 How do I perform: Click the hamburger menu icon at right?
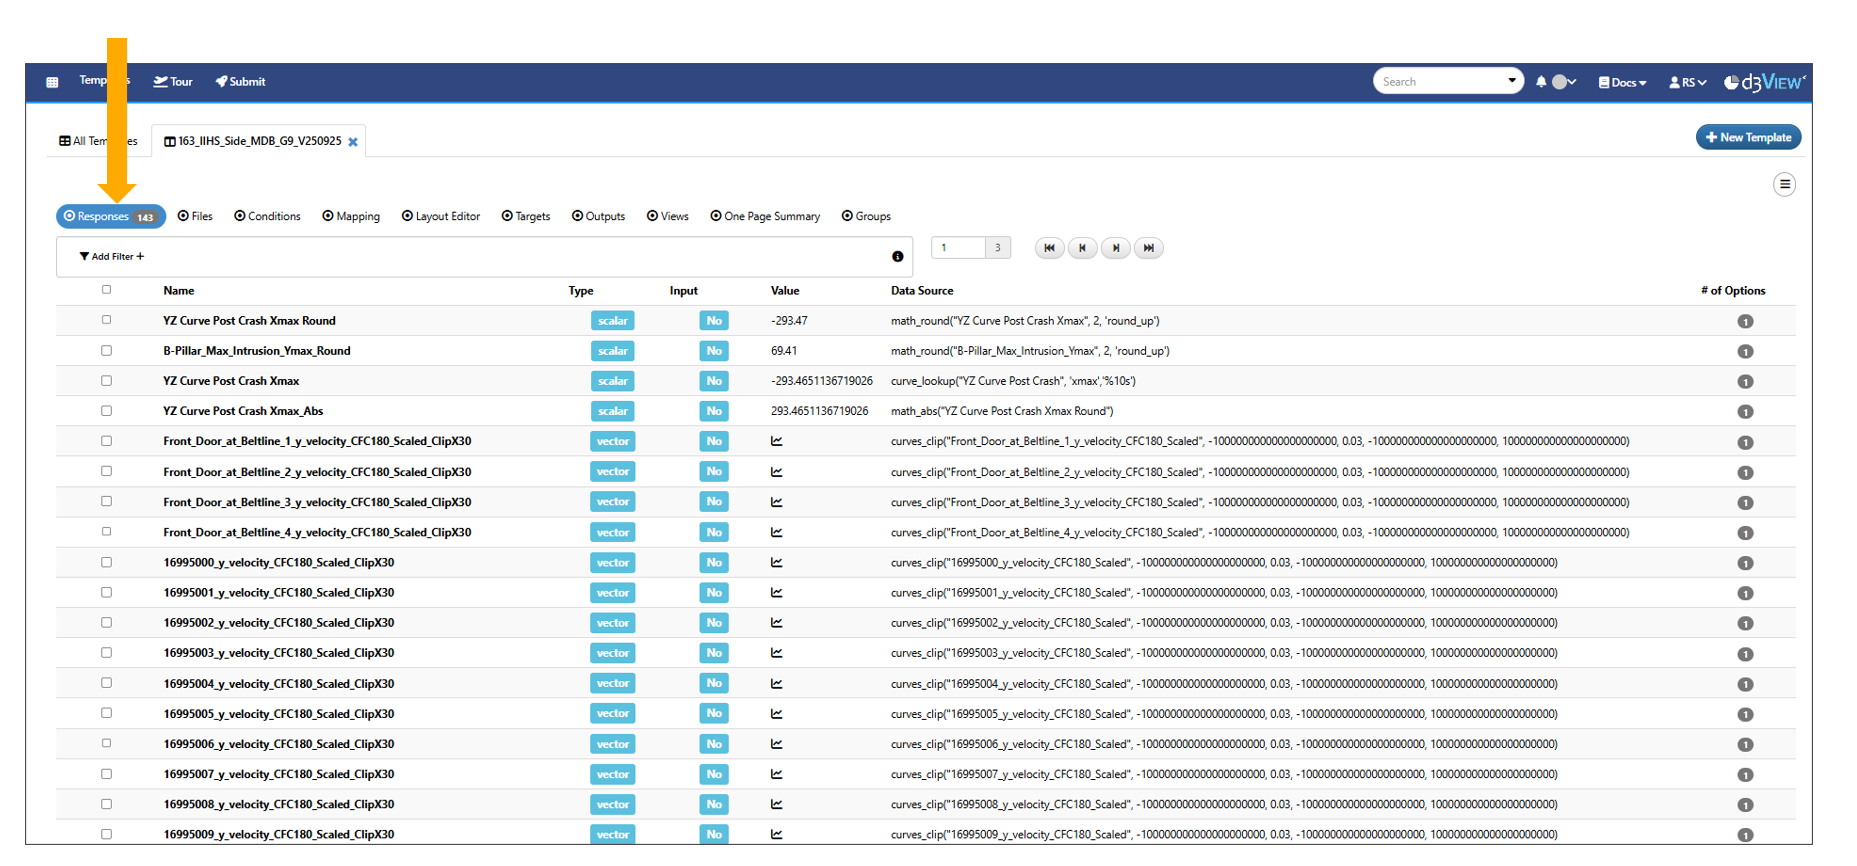pyautogui.click(x=1784, y=184)
